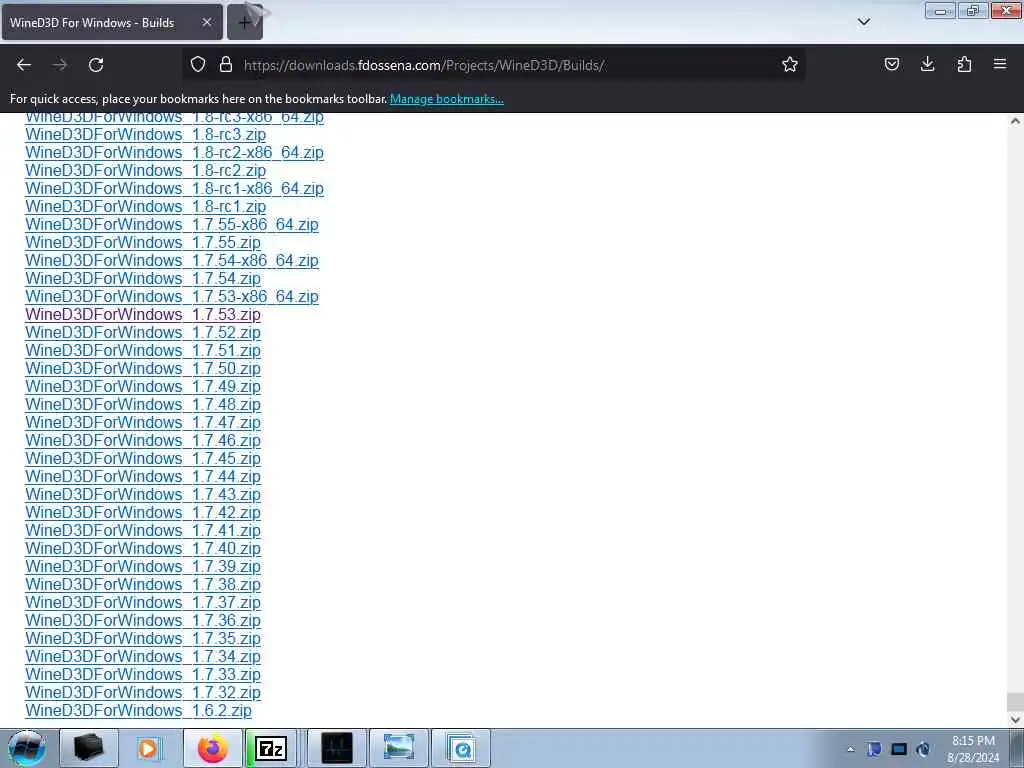Viewport: 1024px width, 768px height.
Task: Click the action center flag tray icon
Action: [874, 749]
